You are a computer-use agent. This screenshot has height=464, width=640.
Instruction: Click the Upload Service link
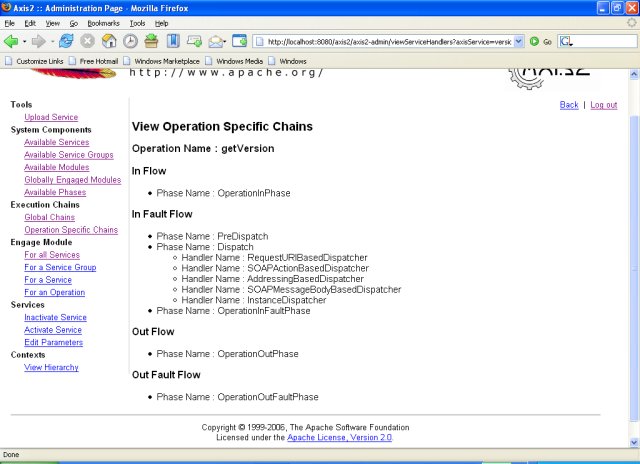51,117
